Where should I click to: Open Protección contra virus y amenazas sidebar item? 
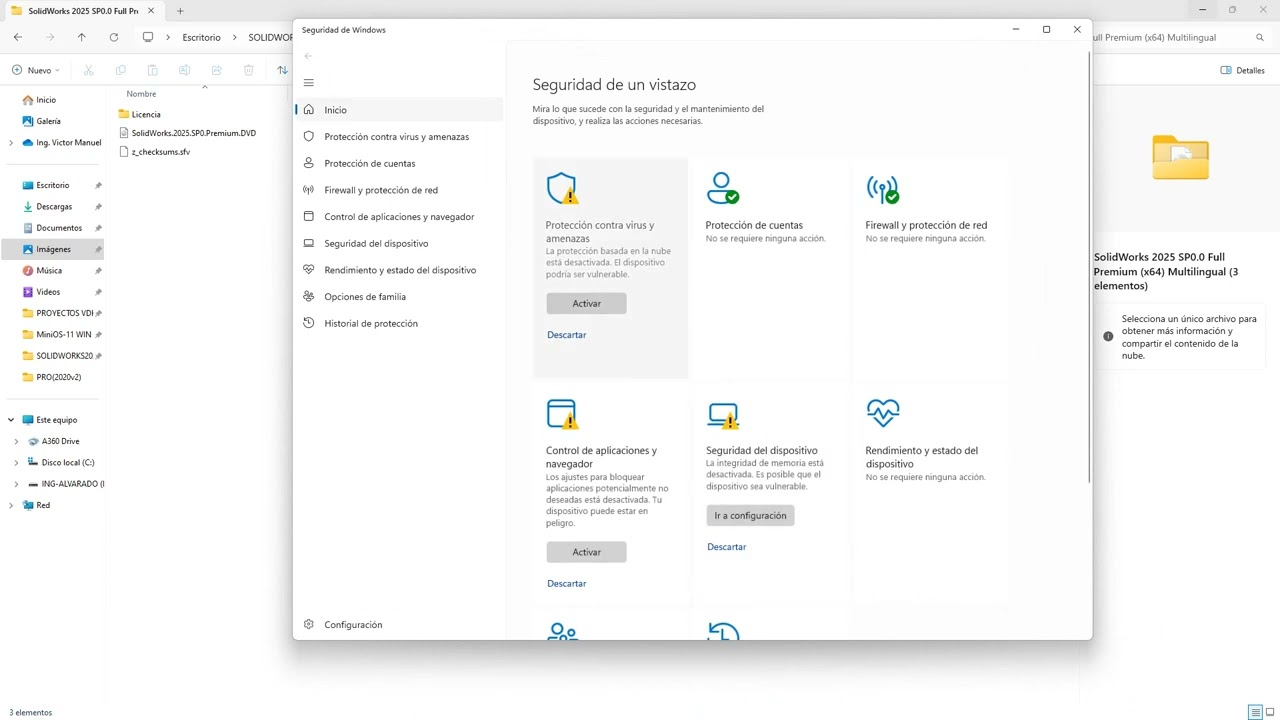[x=399, y=137]
